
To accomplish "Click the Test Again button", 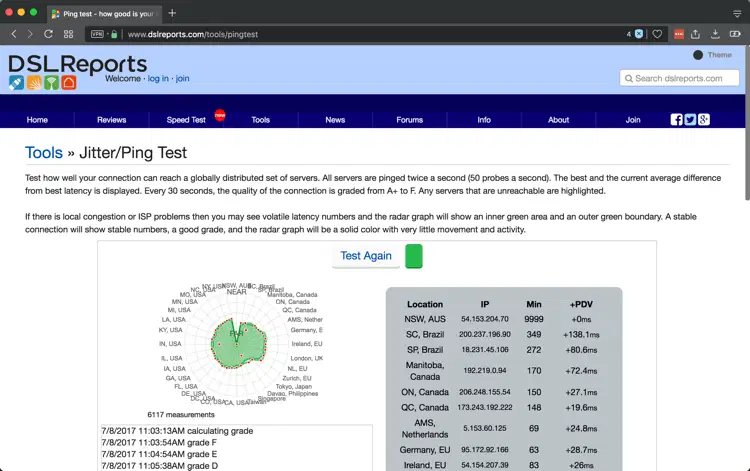I will 366,256.
